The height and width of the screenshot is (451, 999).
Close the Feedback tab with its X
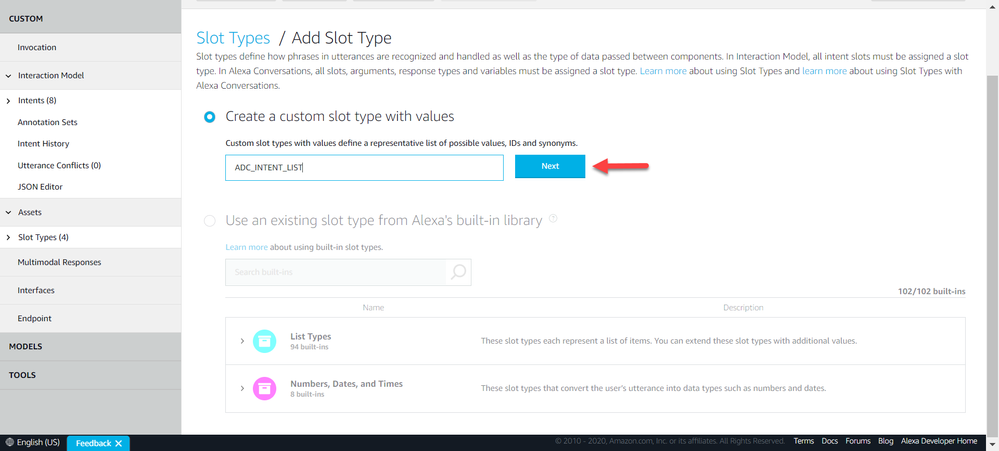click(119, 443)
